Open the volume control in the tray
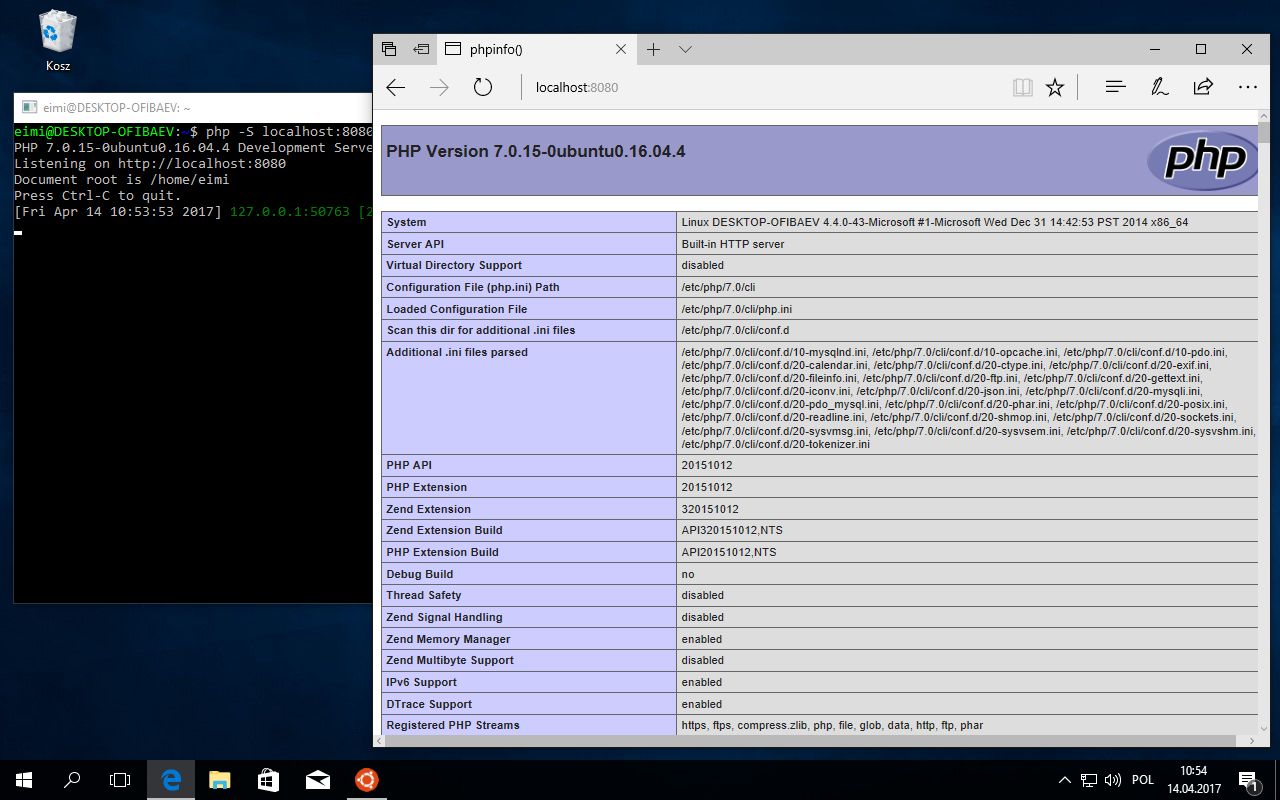The width and height of the screenshot is (1280, 800). (x=1113, y=780)
